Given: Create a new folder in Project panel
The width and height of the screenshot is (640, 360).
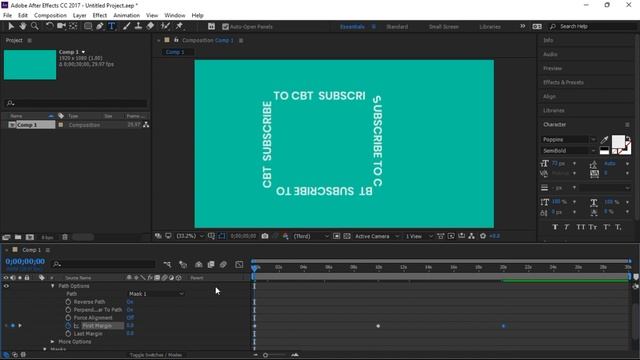Looking at the screenshot, I should (x=18, y=237).
